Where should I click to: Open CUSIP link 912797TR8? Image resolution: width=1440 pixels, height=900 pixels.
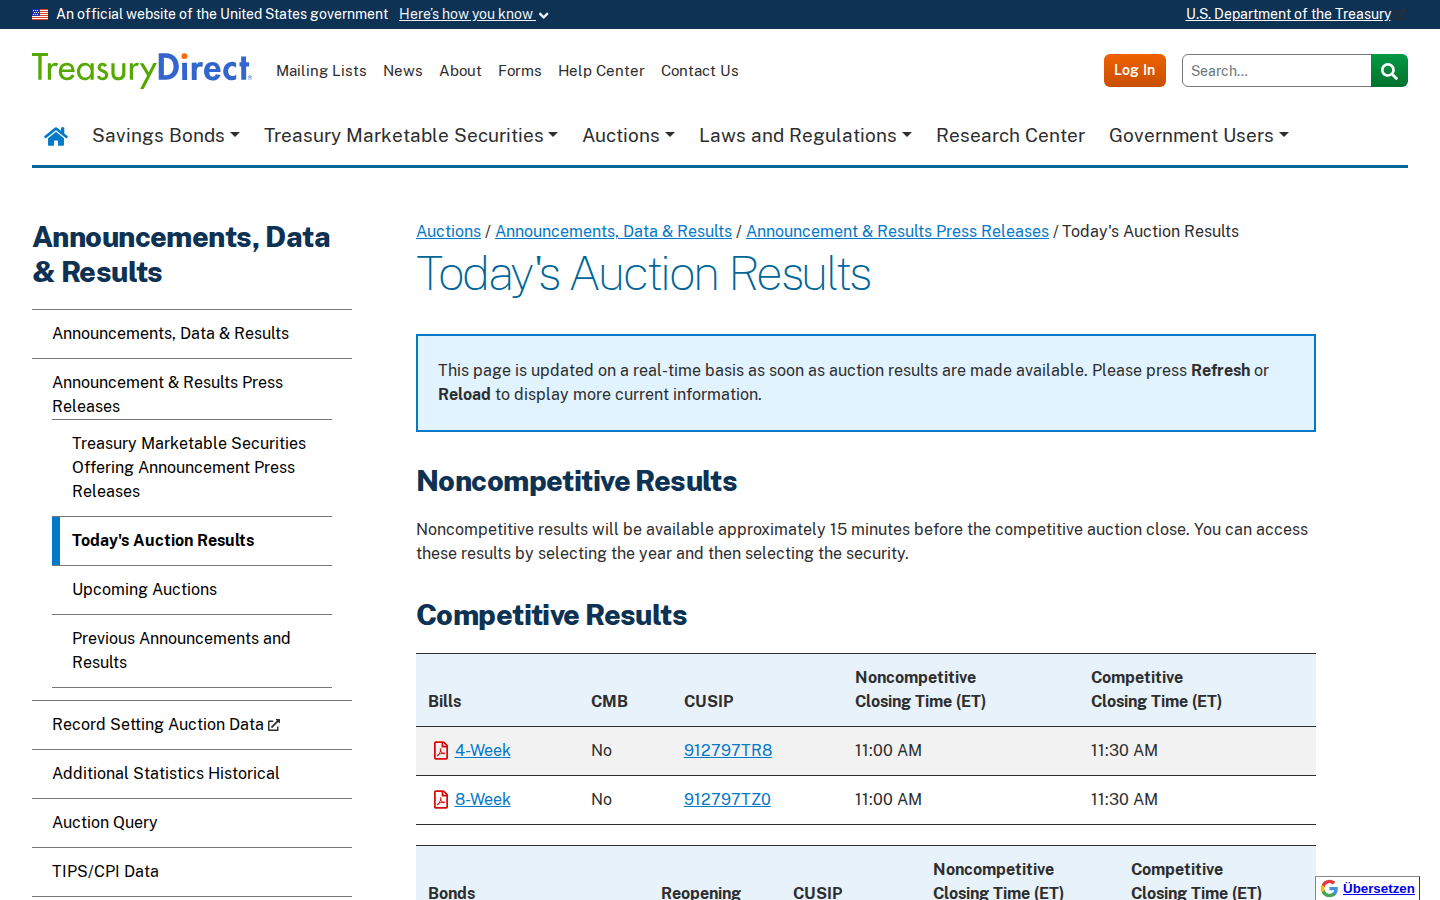(x=728, y=751)
